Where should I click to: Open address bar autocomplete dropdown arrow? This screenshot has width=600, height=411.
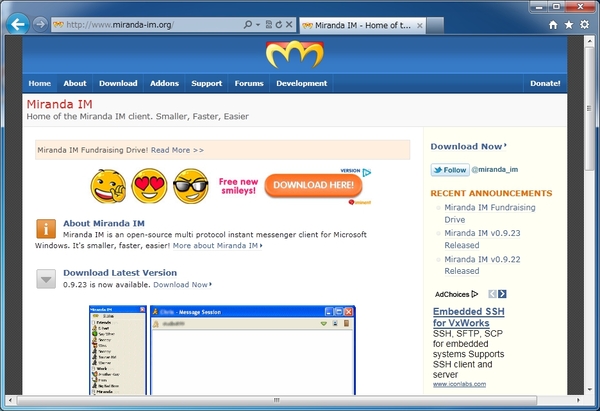258,25
